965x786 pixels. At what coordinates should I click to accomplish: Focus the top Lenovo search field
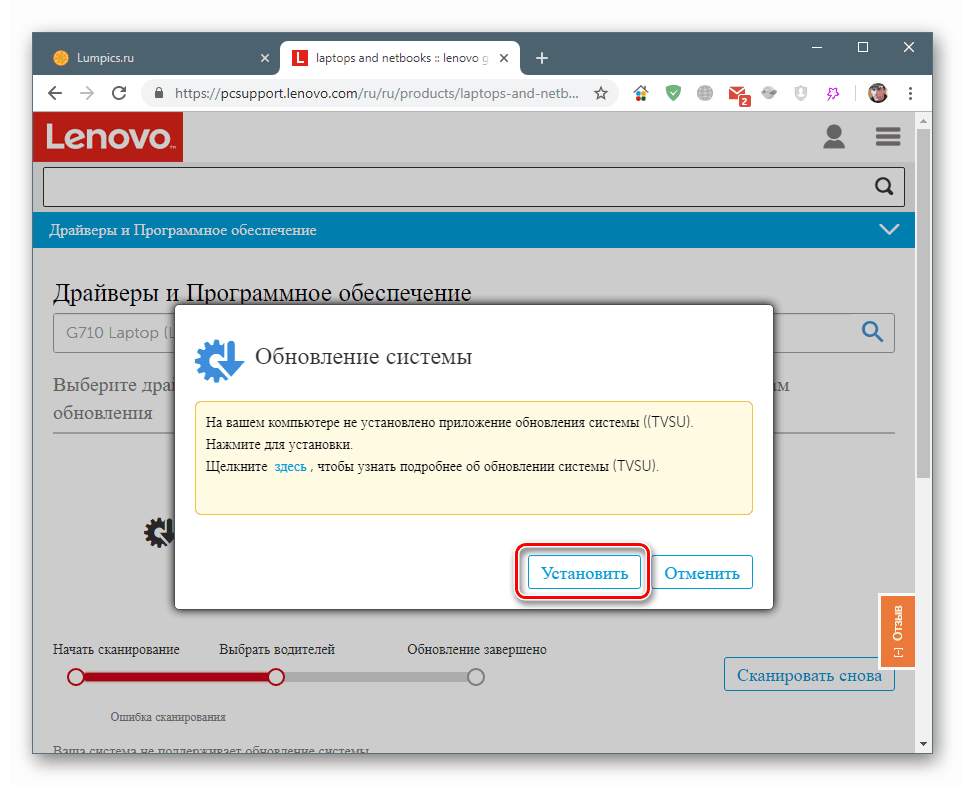click(x=473, y=186)
